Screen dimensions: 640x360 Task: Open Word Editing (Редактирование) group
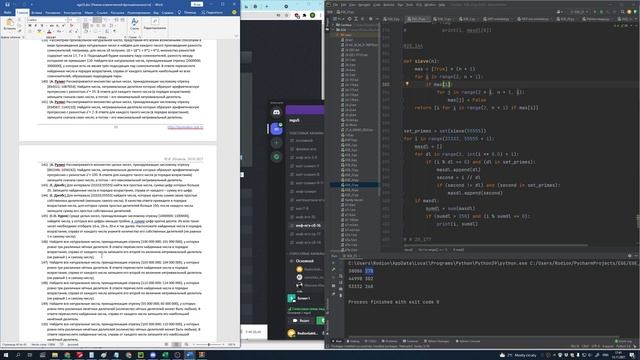(x=155, y=24)
